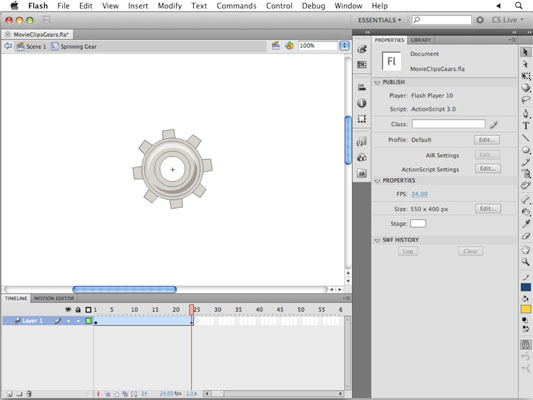The height and width of the screenshot is (400, 533).
Task: Select the Eyedropper tool
Action: tap(526, 224)
